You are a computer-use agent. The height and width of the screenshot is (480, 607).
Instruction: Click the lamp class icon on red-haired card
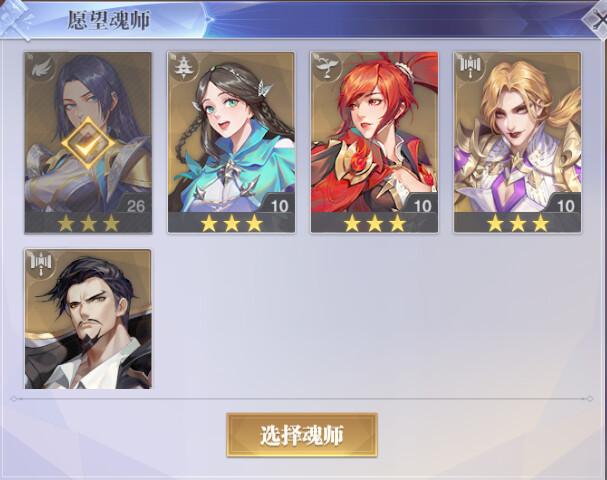pos(326,67)
